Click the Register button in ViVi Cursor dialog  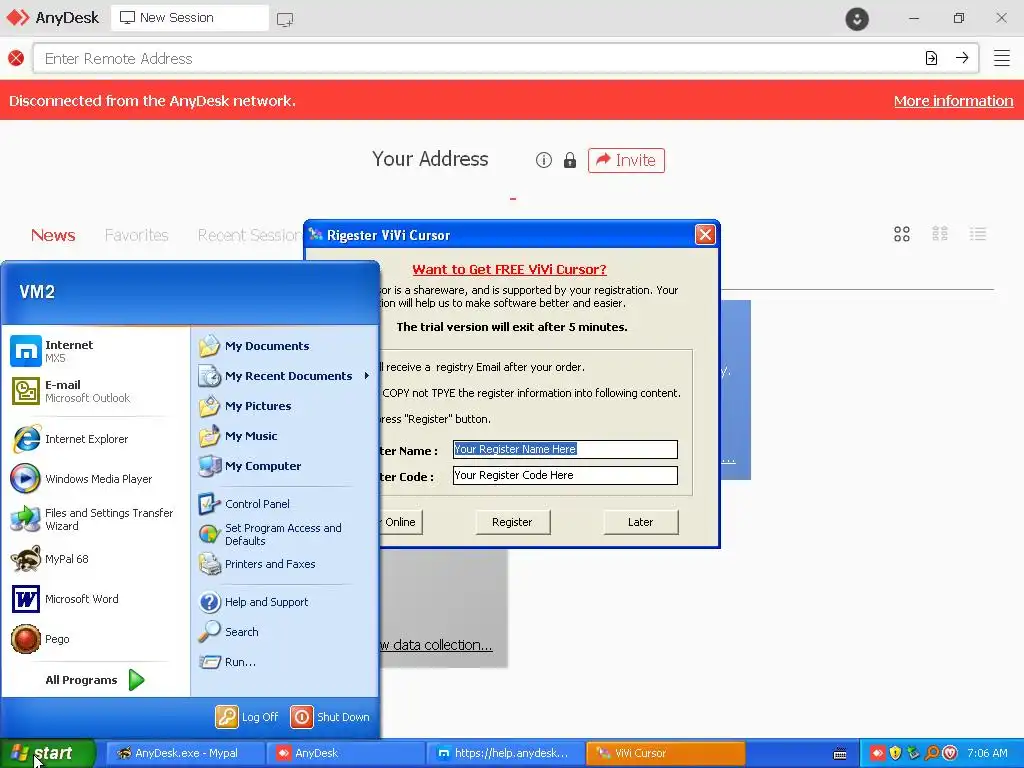pyautogui.click(x=513, y=522)
